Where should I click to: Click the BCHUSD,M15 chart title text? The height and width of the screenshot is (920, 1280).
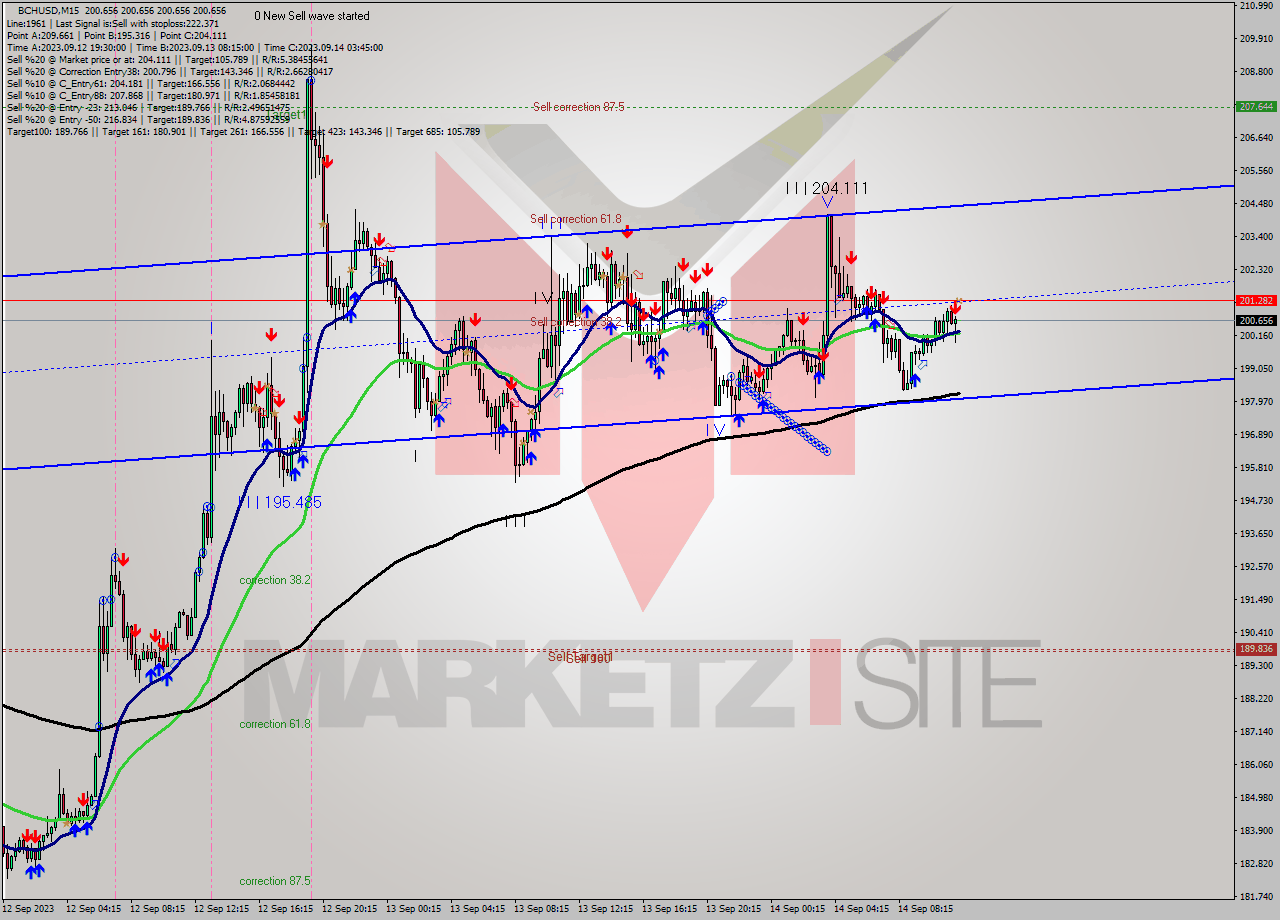(48, 10)
